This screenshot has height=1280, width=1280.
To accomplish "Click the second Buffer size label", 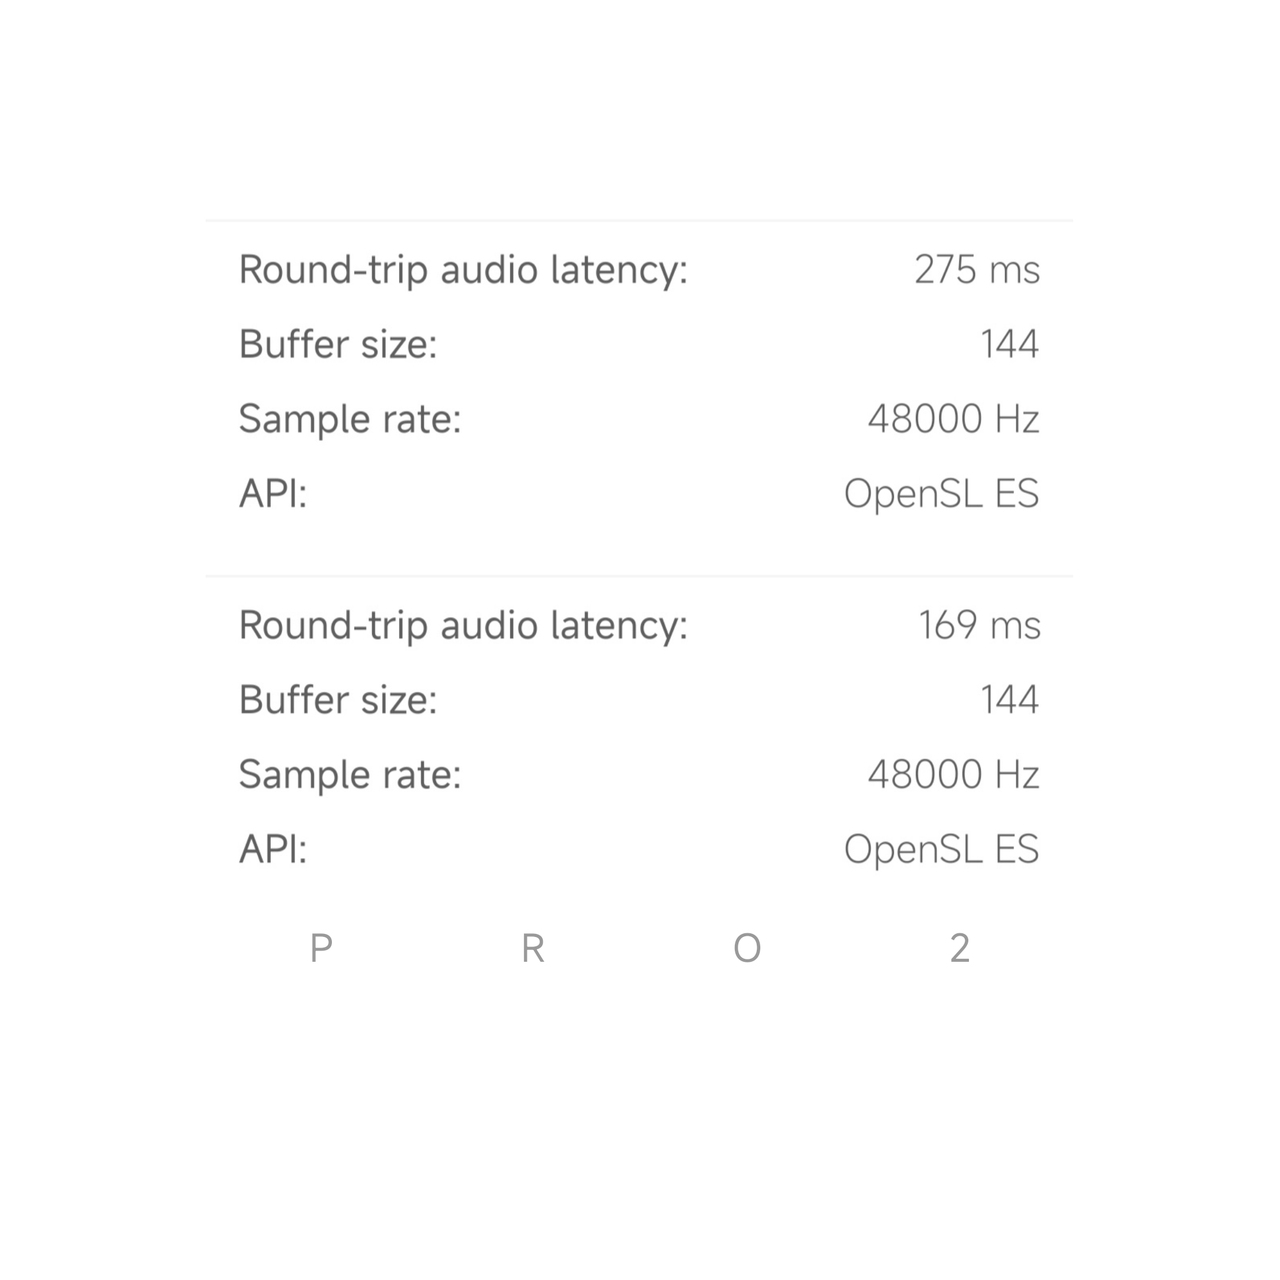I will tap(338, 700).
